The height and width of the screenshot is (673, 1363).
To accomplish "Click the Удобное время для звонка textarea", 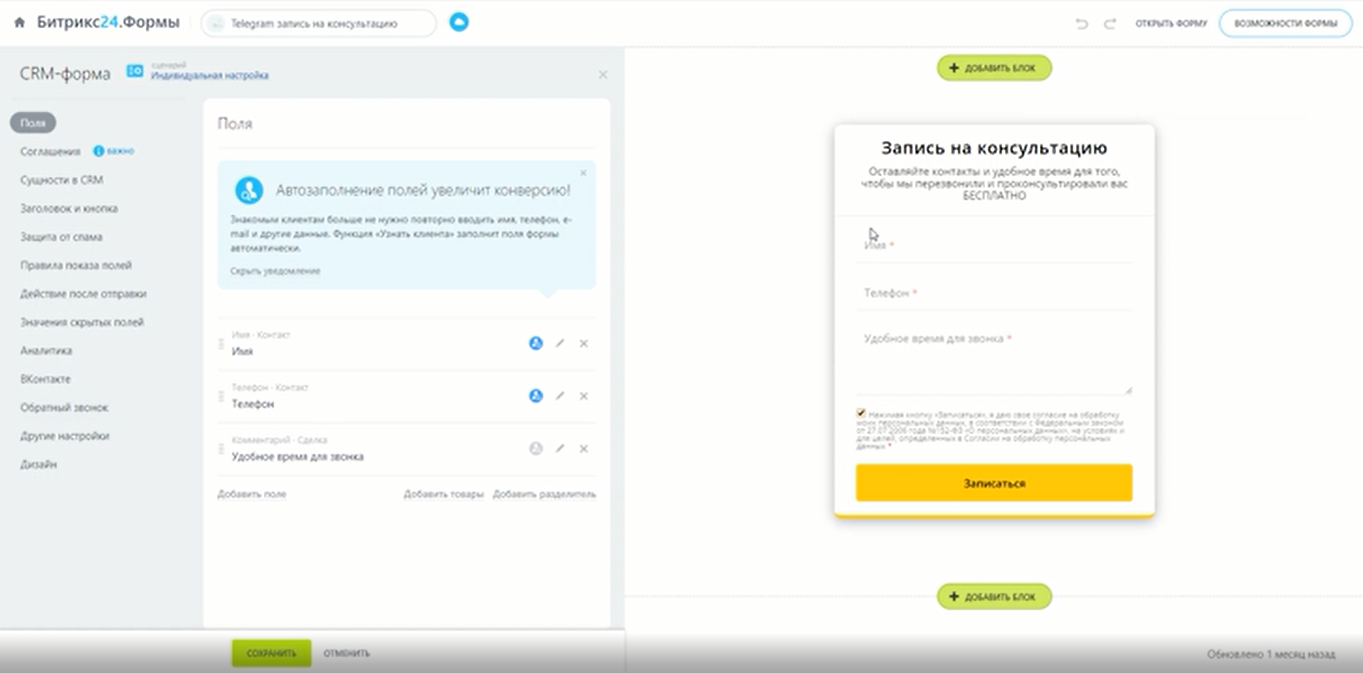I will click(x=994, y=360).
